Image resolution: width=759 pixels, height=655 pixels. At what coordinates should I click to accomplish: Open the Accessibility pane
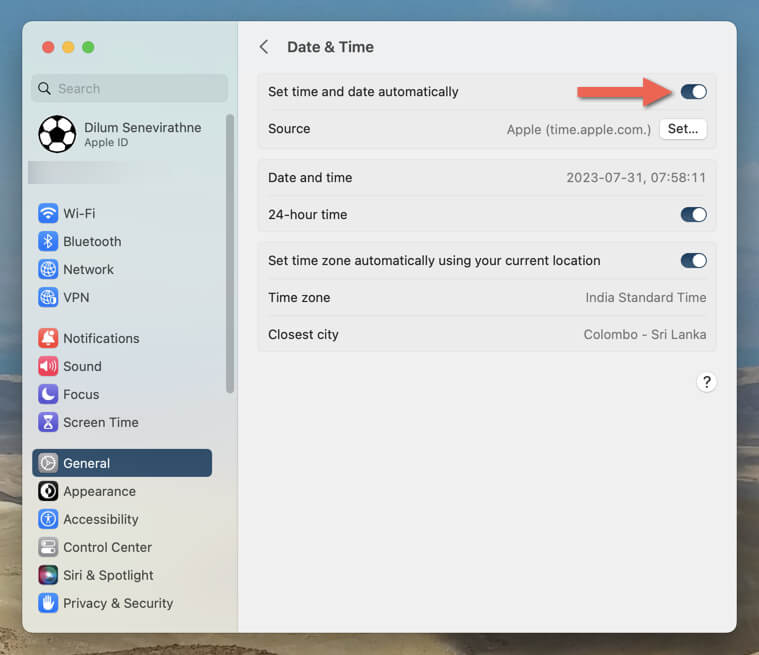coord(100,519)
